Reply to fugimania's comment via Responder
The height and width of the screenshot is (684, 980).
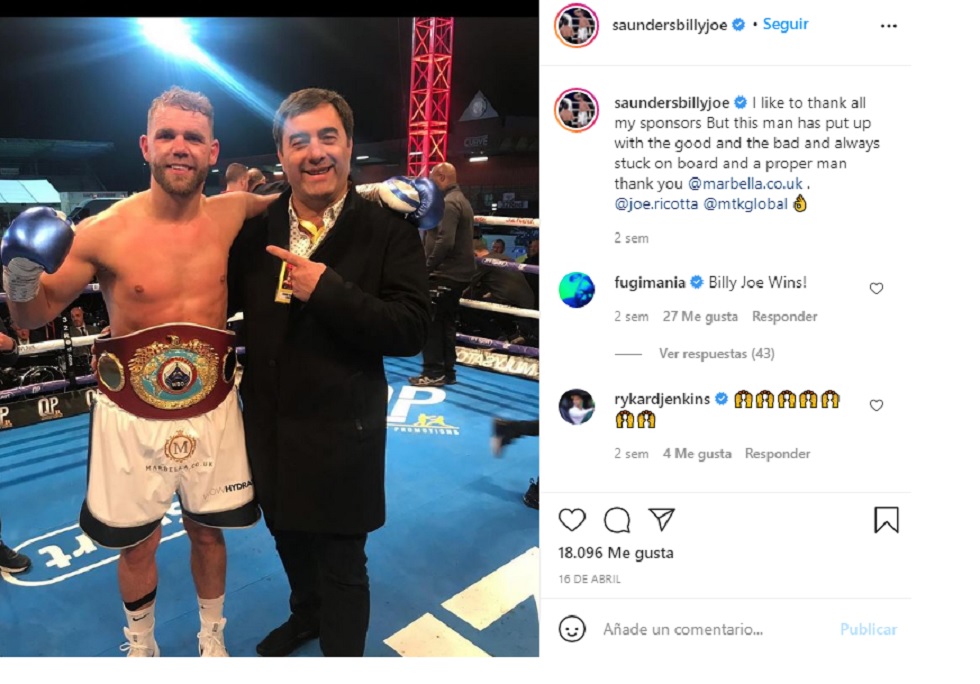[x=784, y=316]
